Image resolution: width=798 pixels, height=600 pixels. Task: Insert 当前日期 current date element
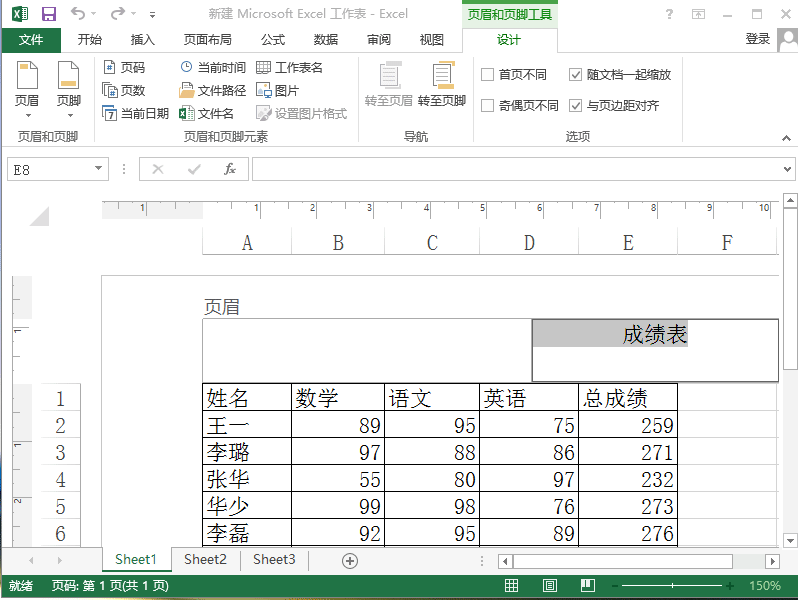135,113
